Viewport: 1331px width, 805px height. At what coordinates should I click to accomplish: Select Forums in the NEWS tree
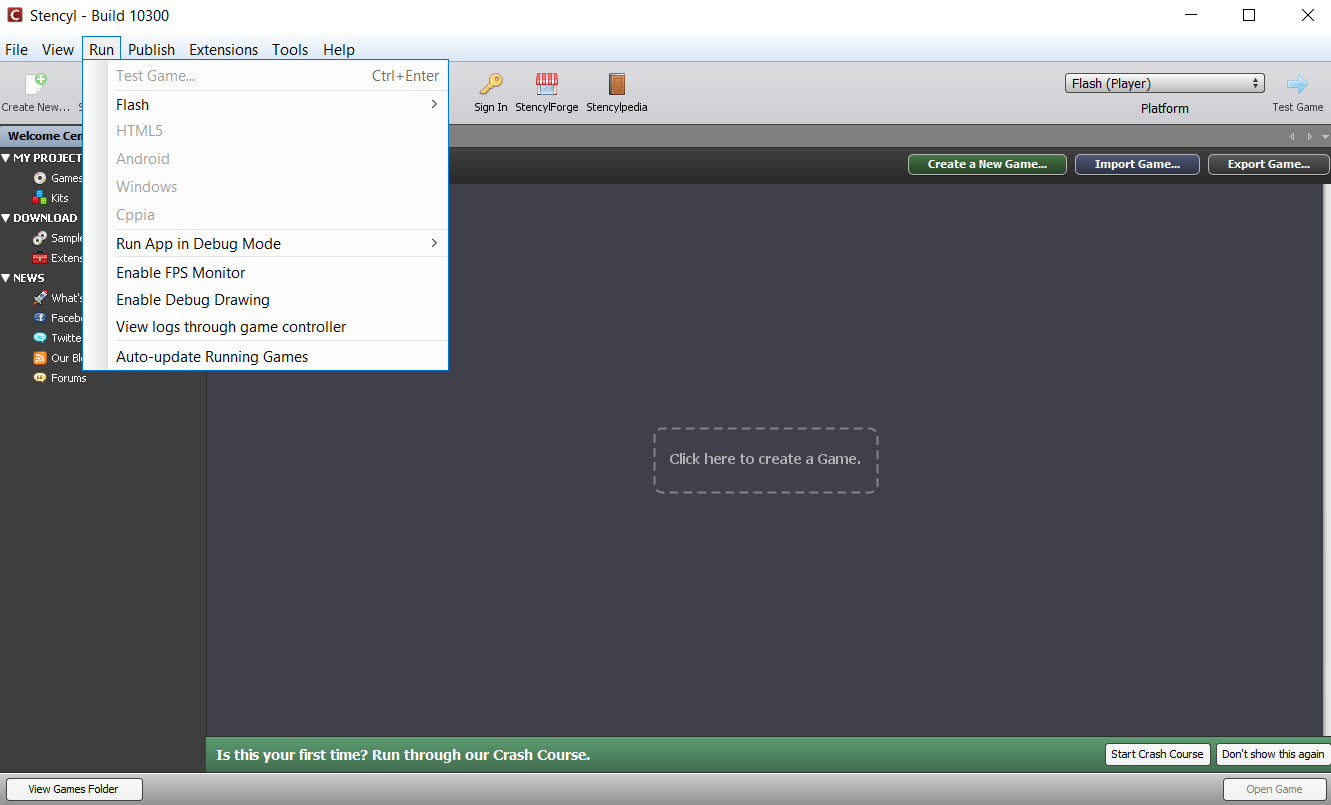(69, 378)
